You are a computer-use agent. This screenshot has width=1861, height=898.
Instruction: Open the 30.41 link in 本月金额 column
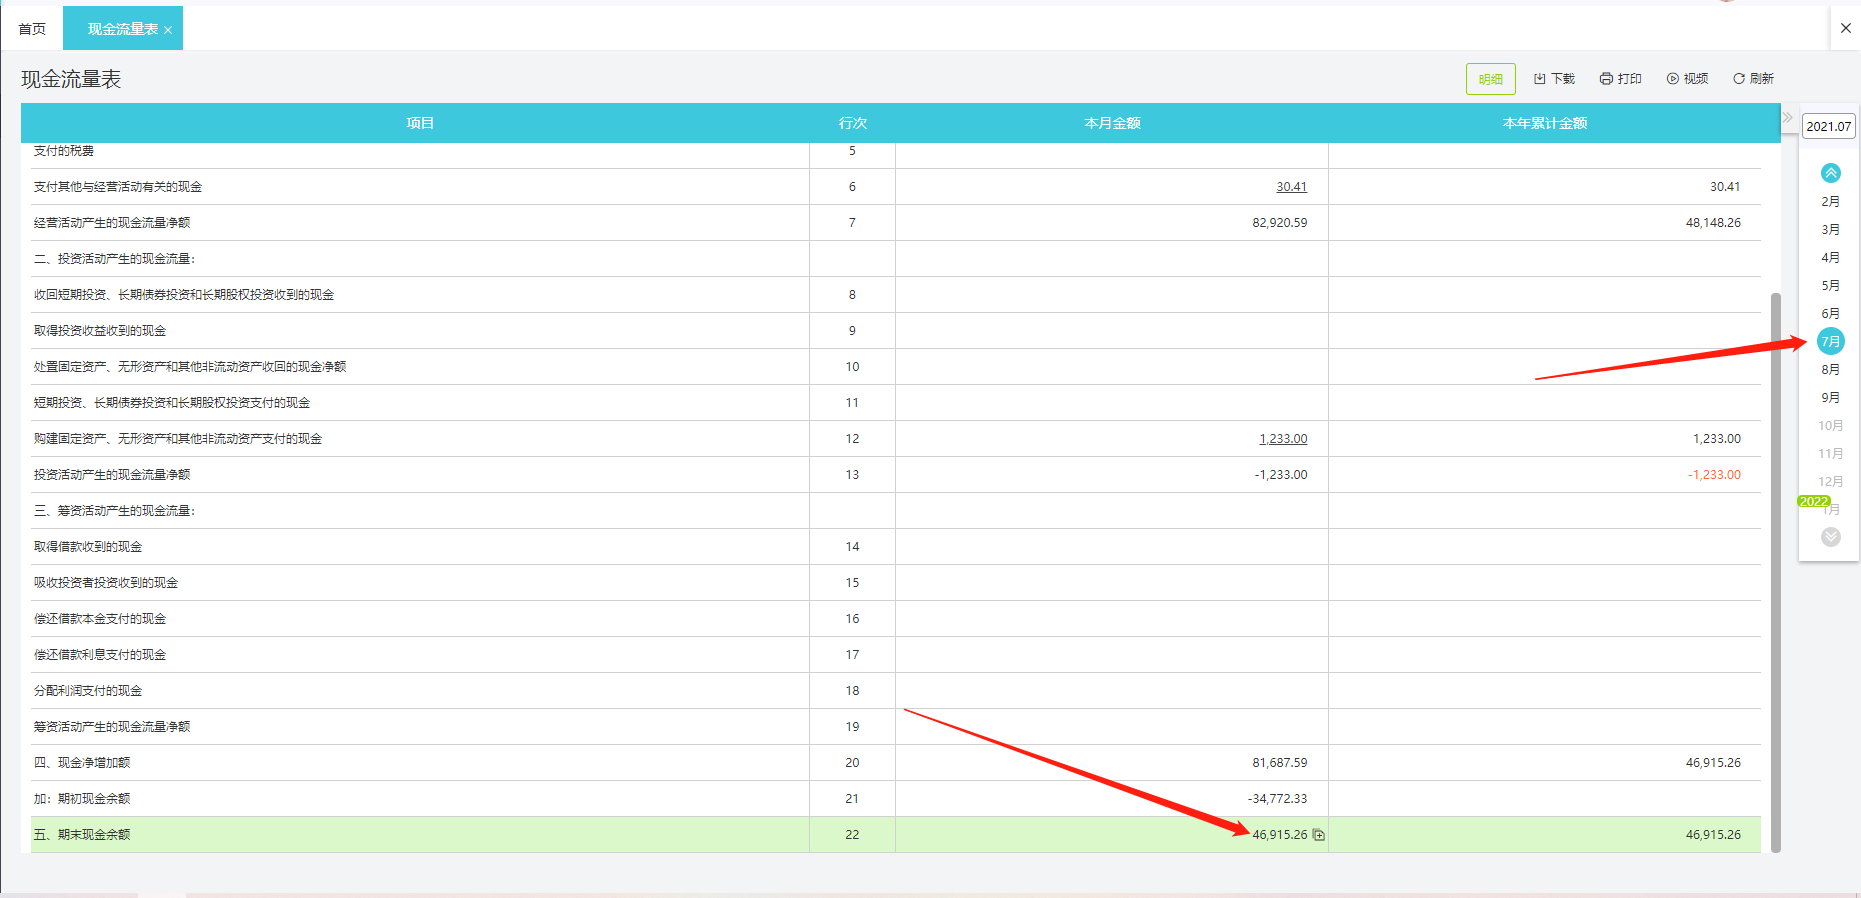[x=1291, y=187]
